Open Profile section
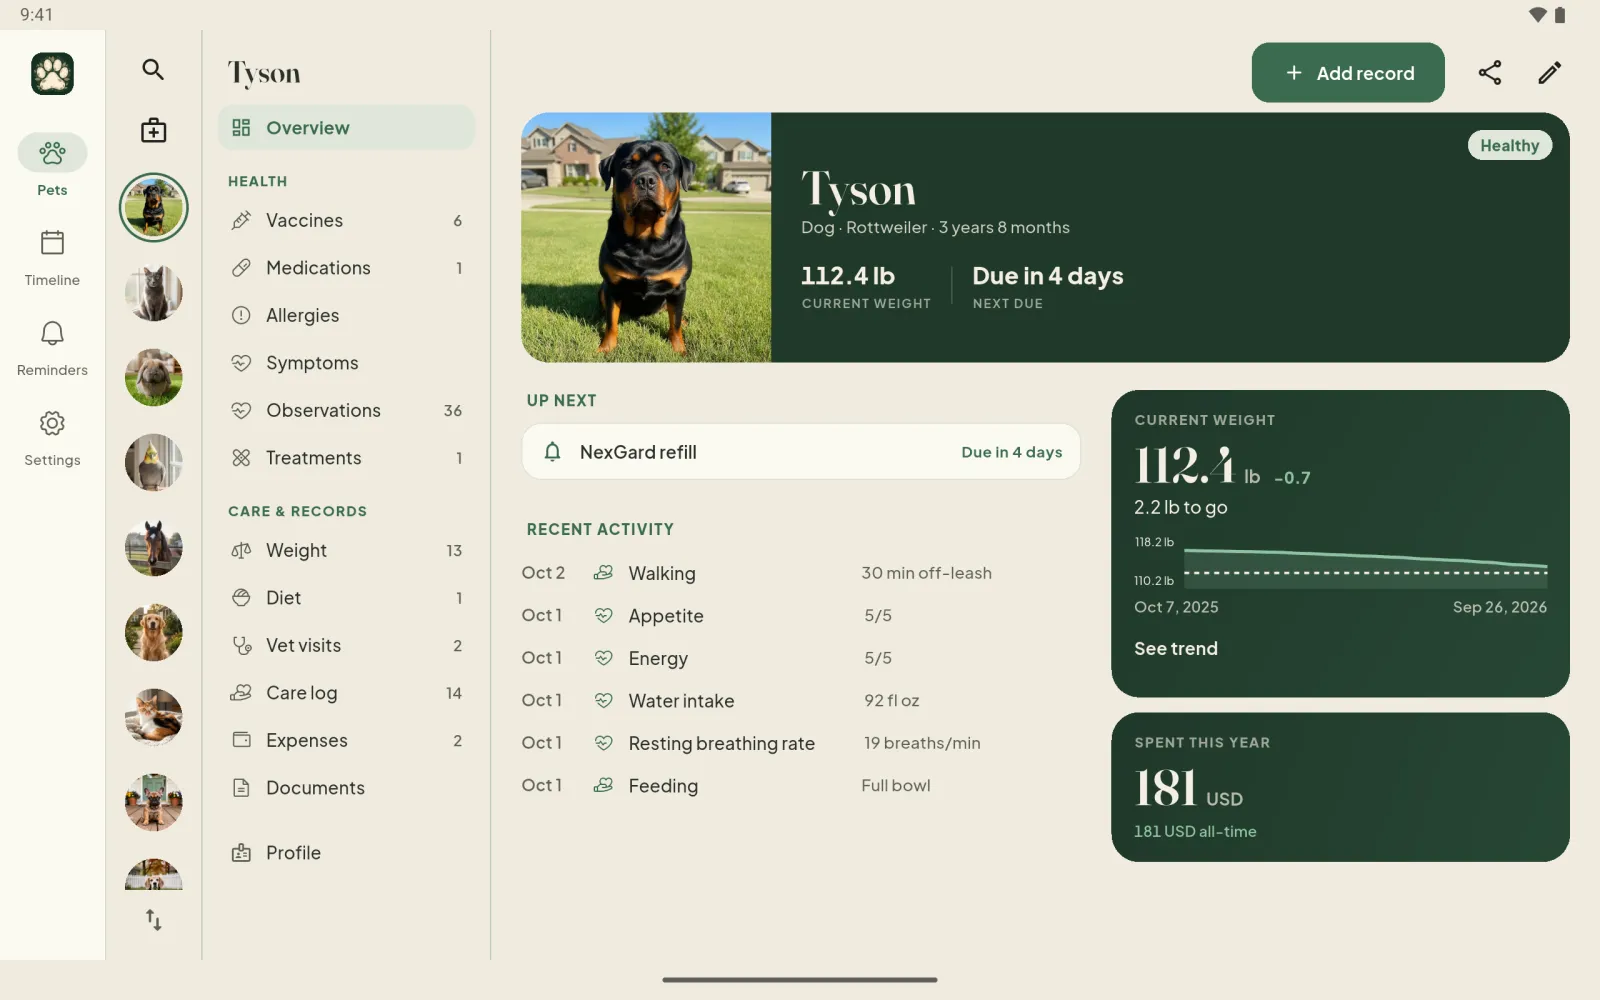Viewport: 1600px width, 1000px height. [346, 853]
